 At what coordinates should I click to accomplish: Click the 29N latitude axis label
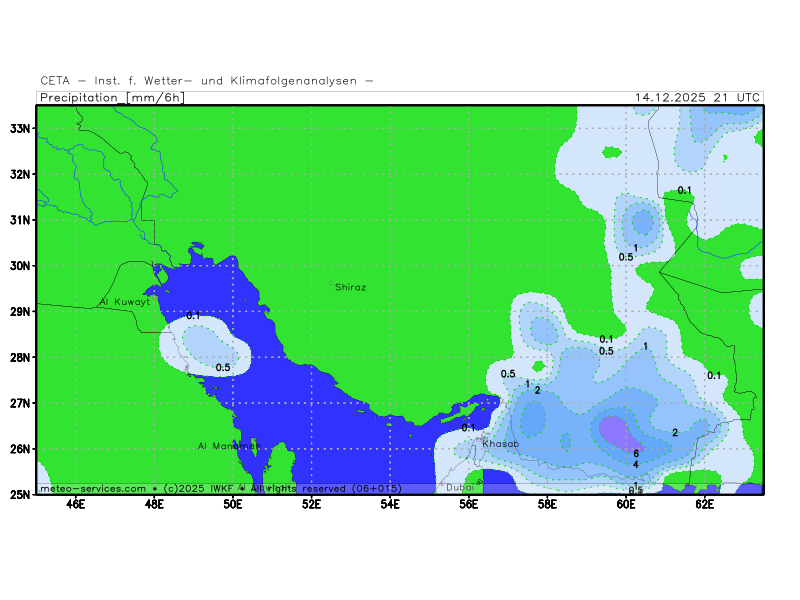19,311
